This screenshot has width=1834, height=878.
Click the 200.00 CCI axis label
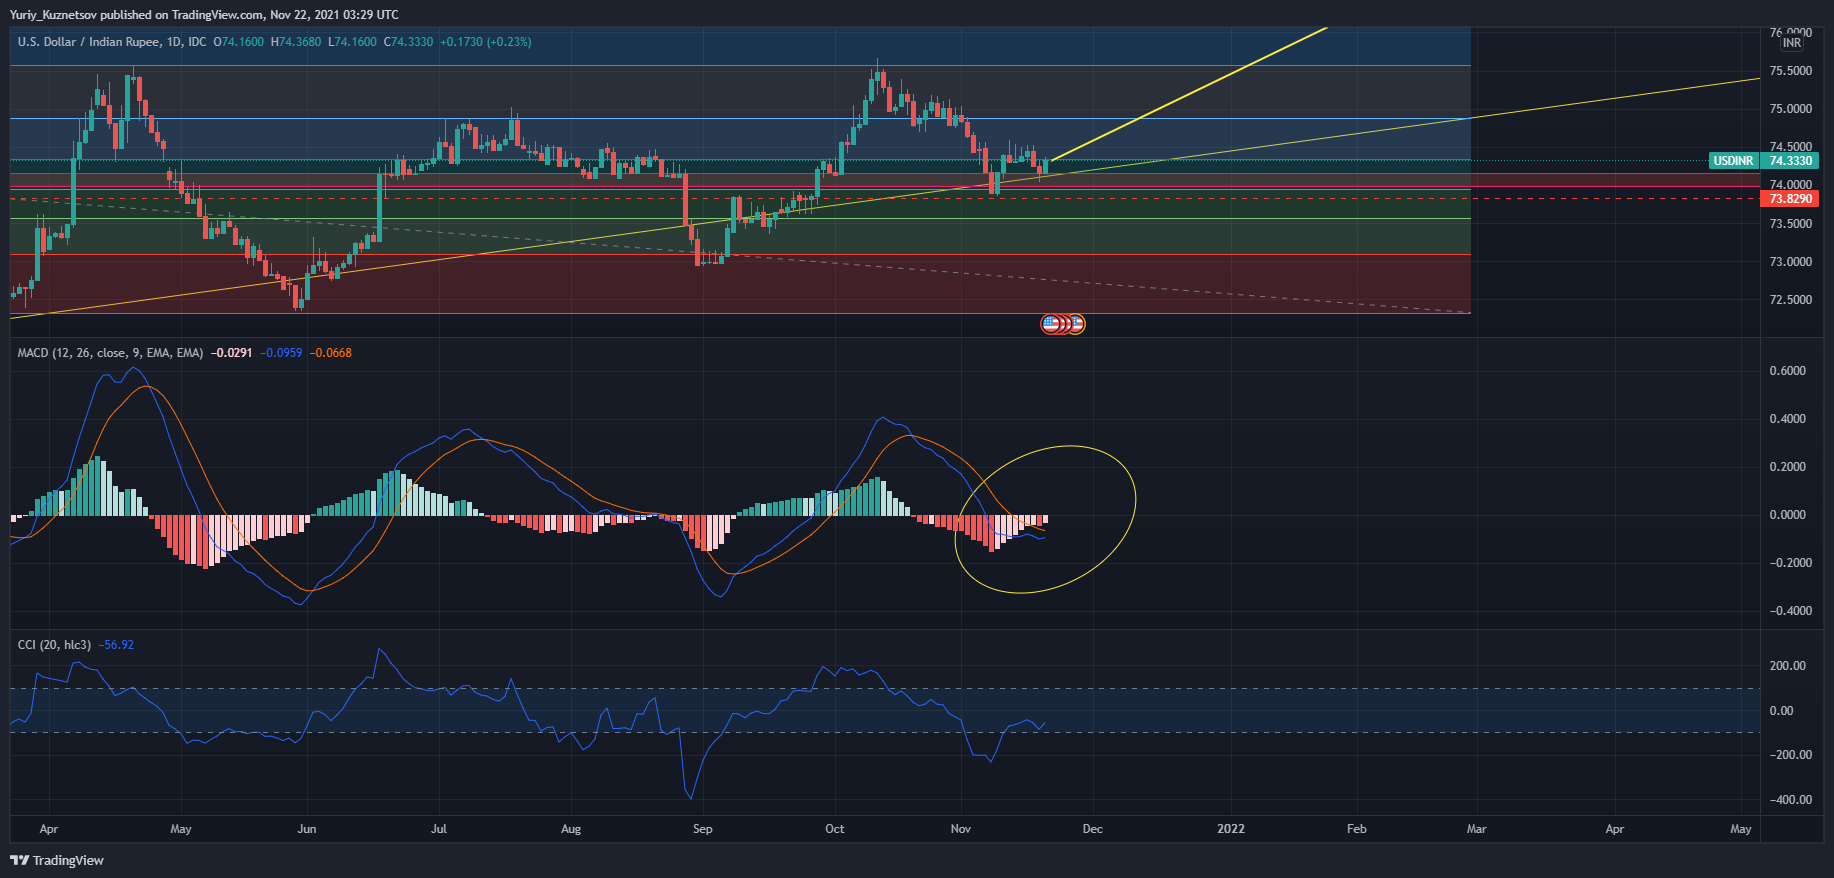click(1788, 666)
